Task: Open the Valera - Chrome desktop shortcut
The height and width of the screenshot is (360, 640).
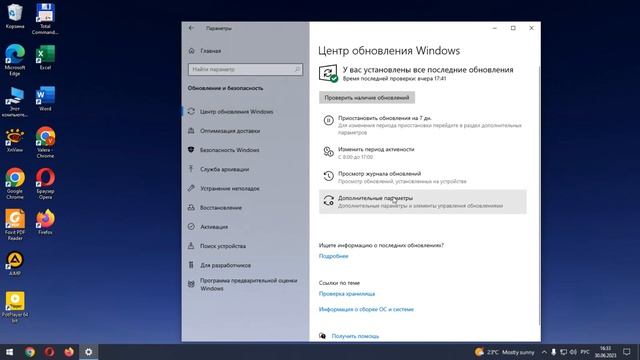Action: (x=45, y=142)
